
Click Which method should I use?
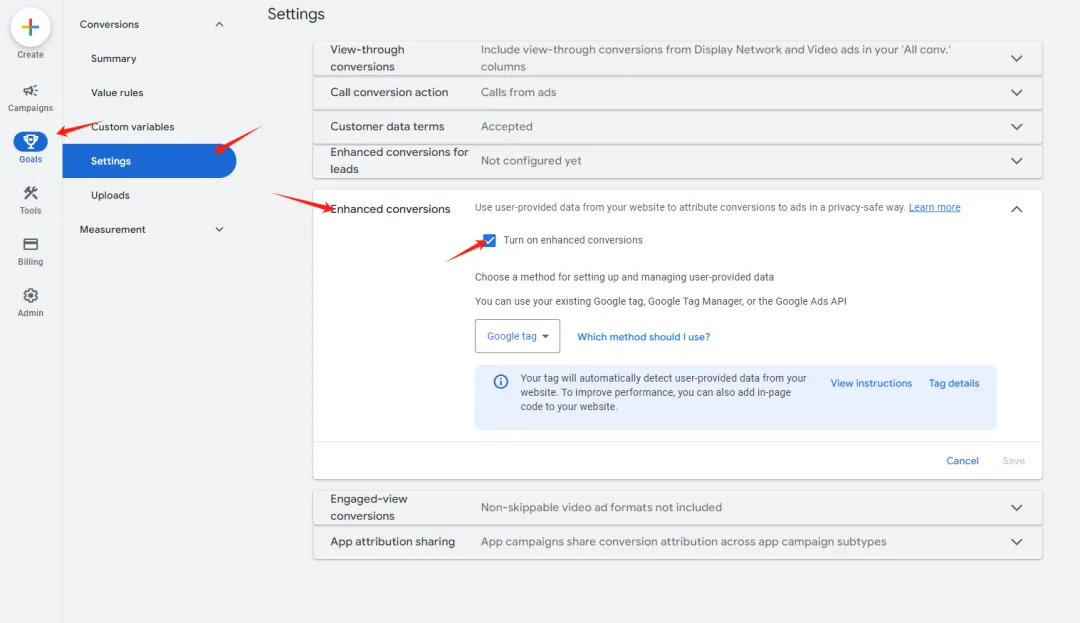[643, 337]
